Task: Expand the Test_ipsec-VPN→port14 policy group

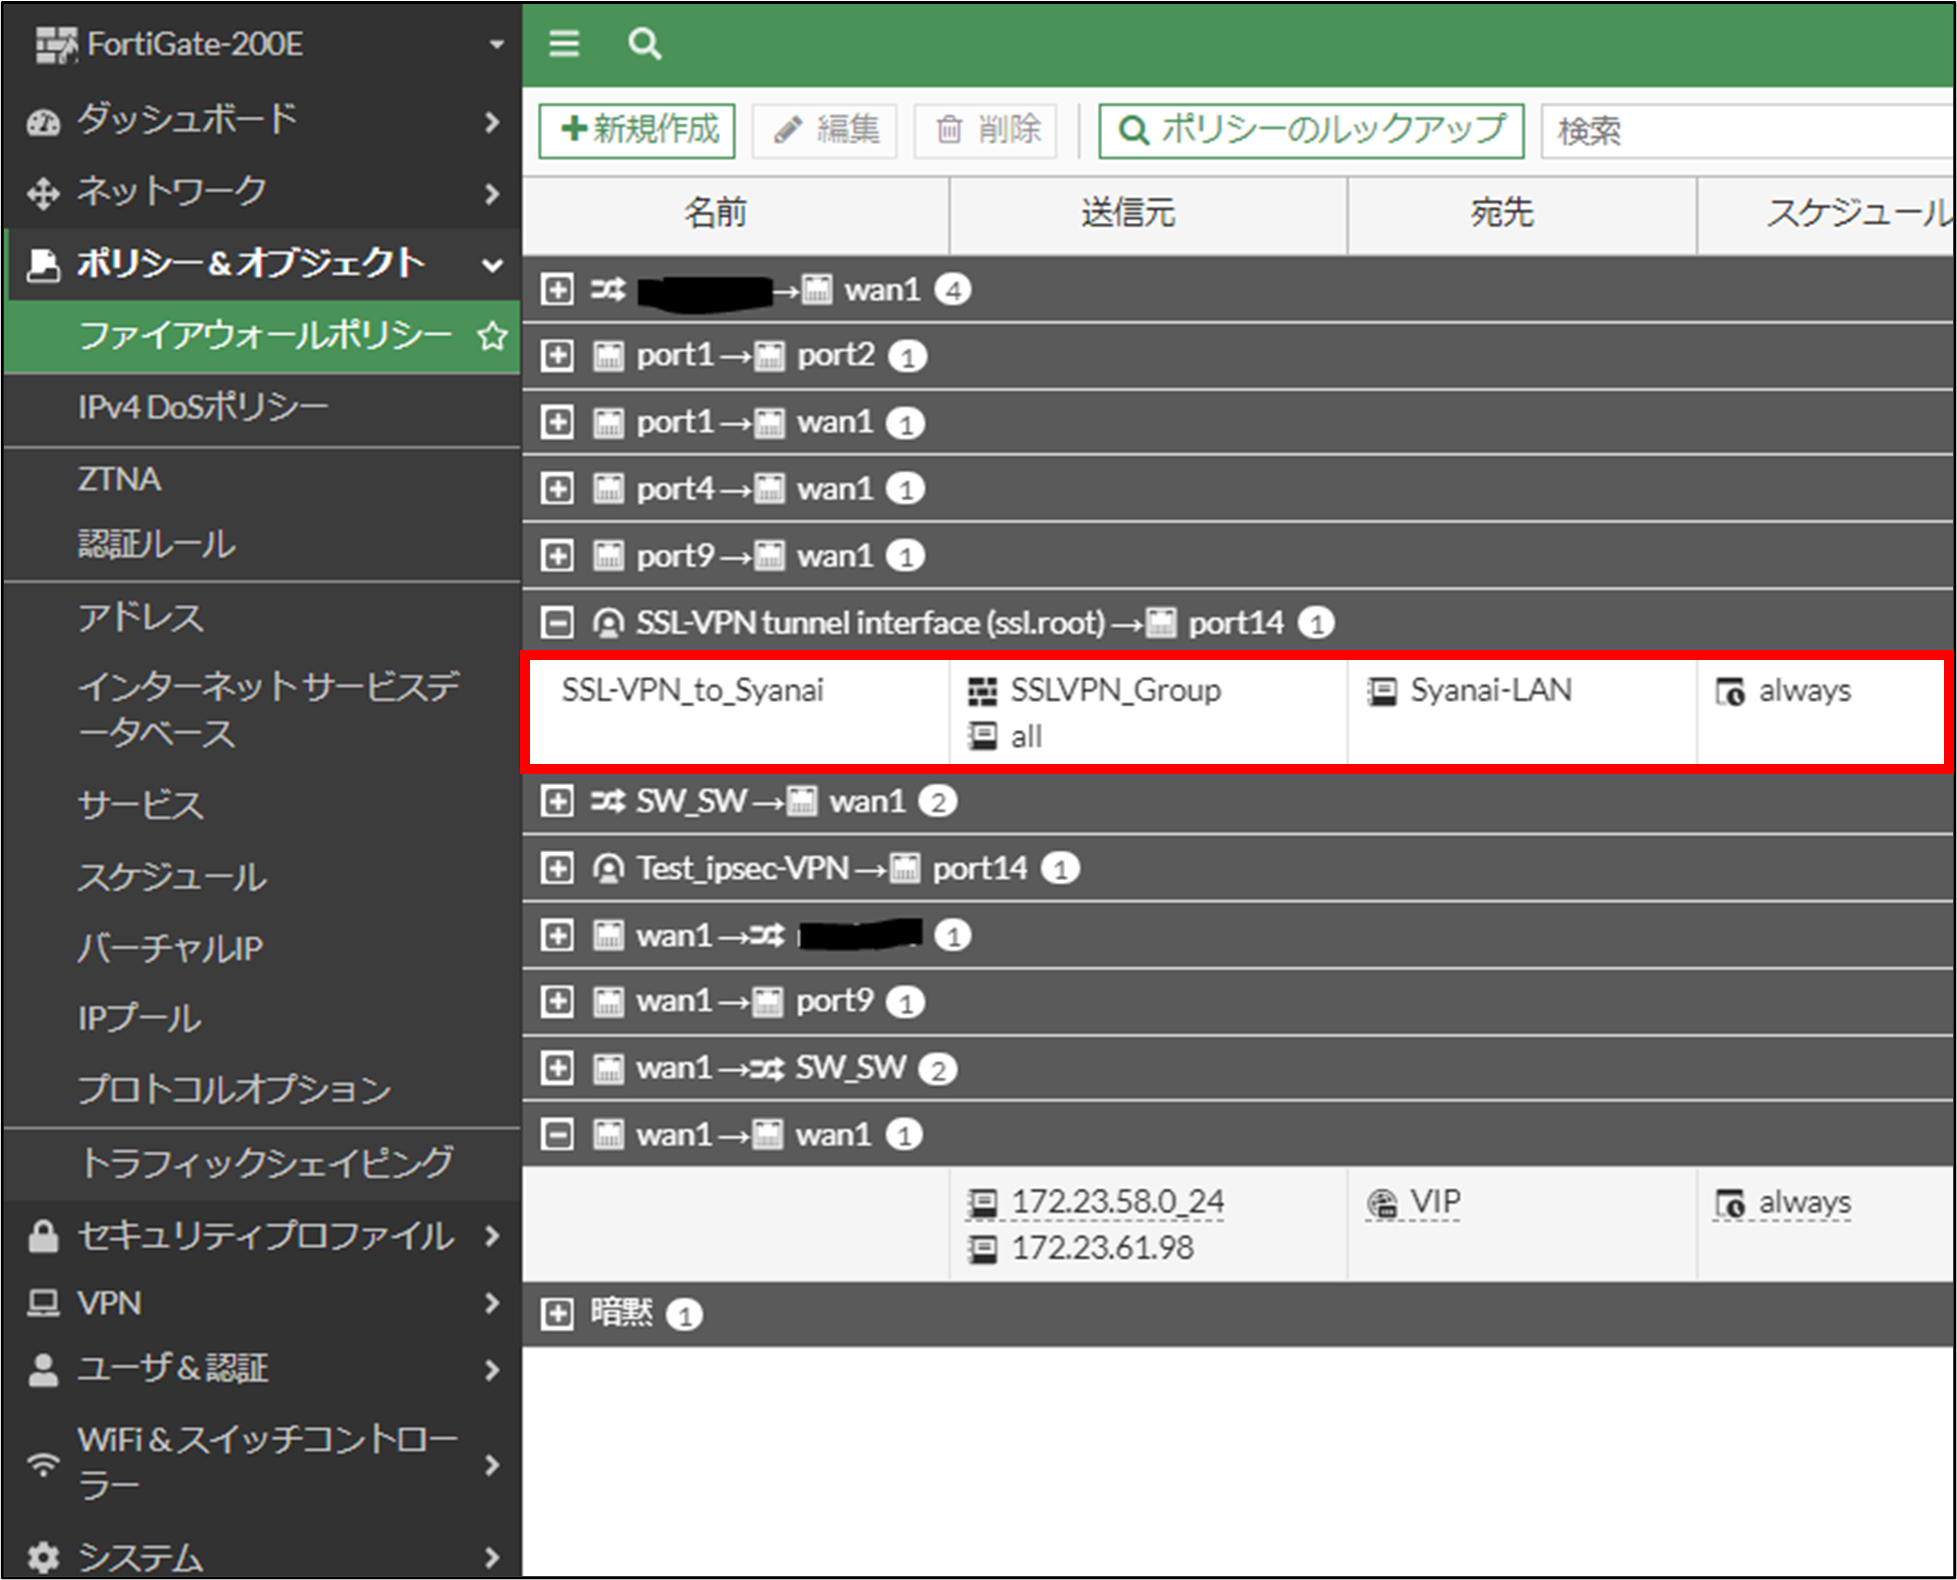Action: tap(557, 868)
